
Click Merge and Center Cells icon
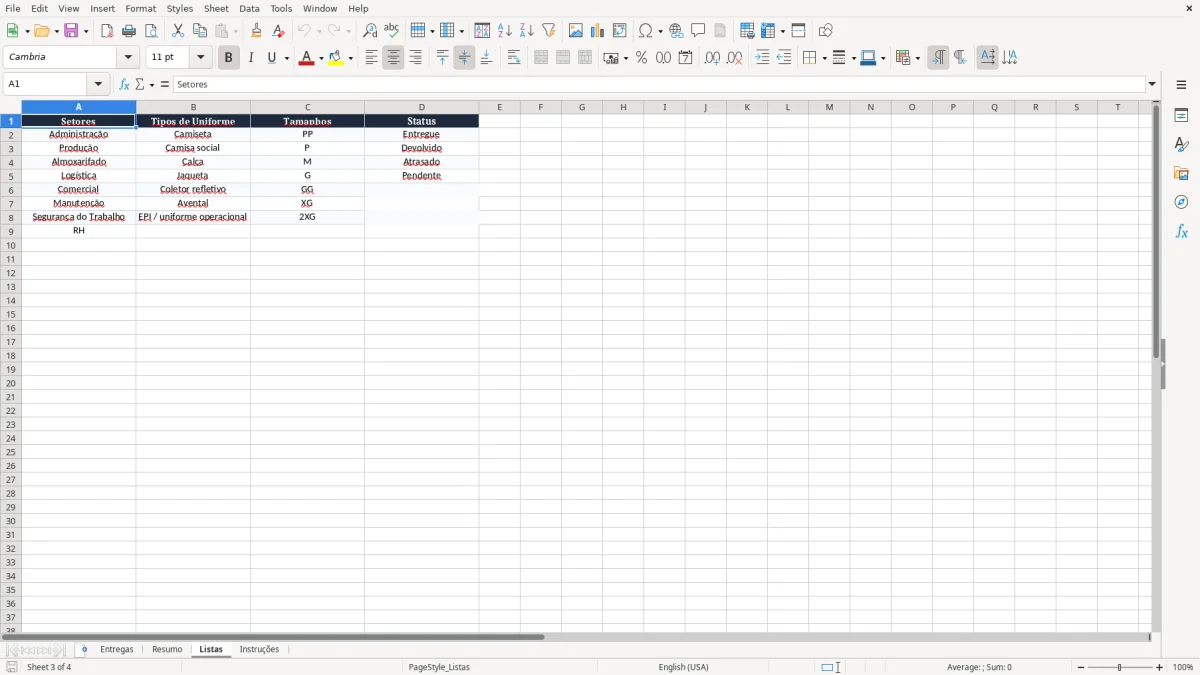(541, 58)
